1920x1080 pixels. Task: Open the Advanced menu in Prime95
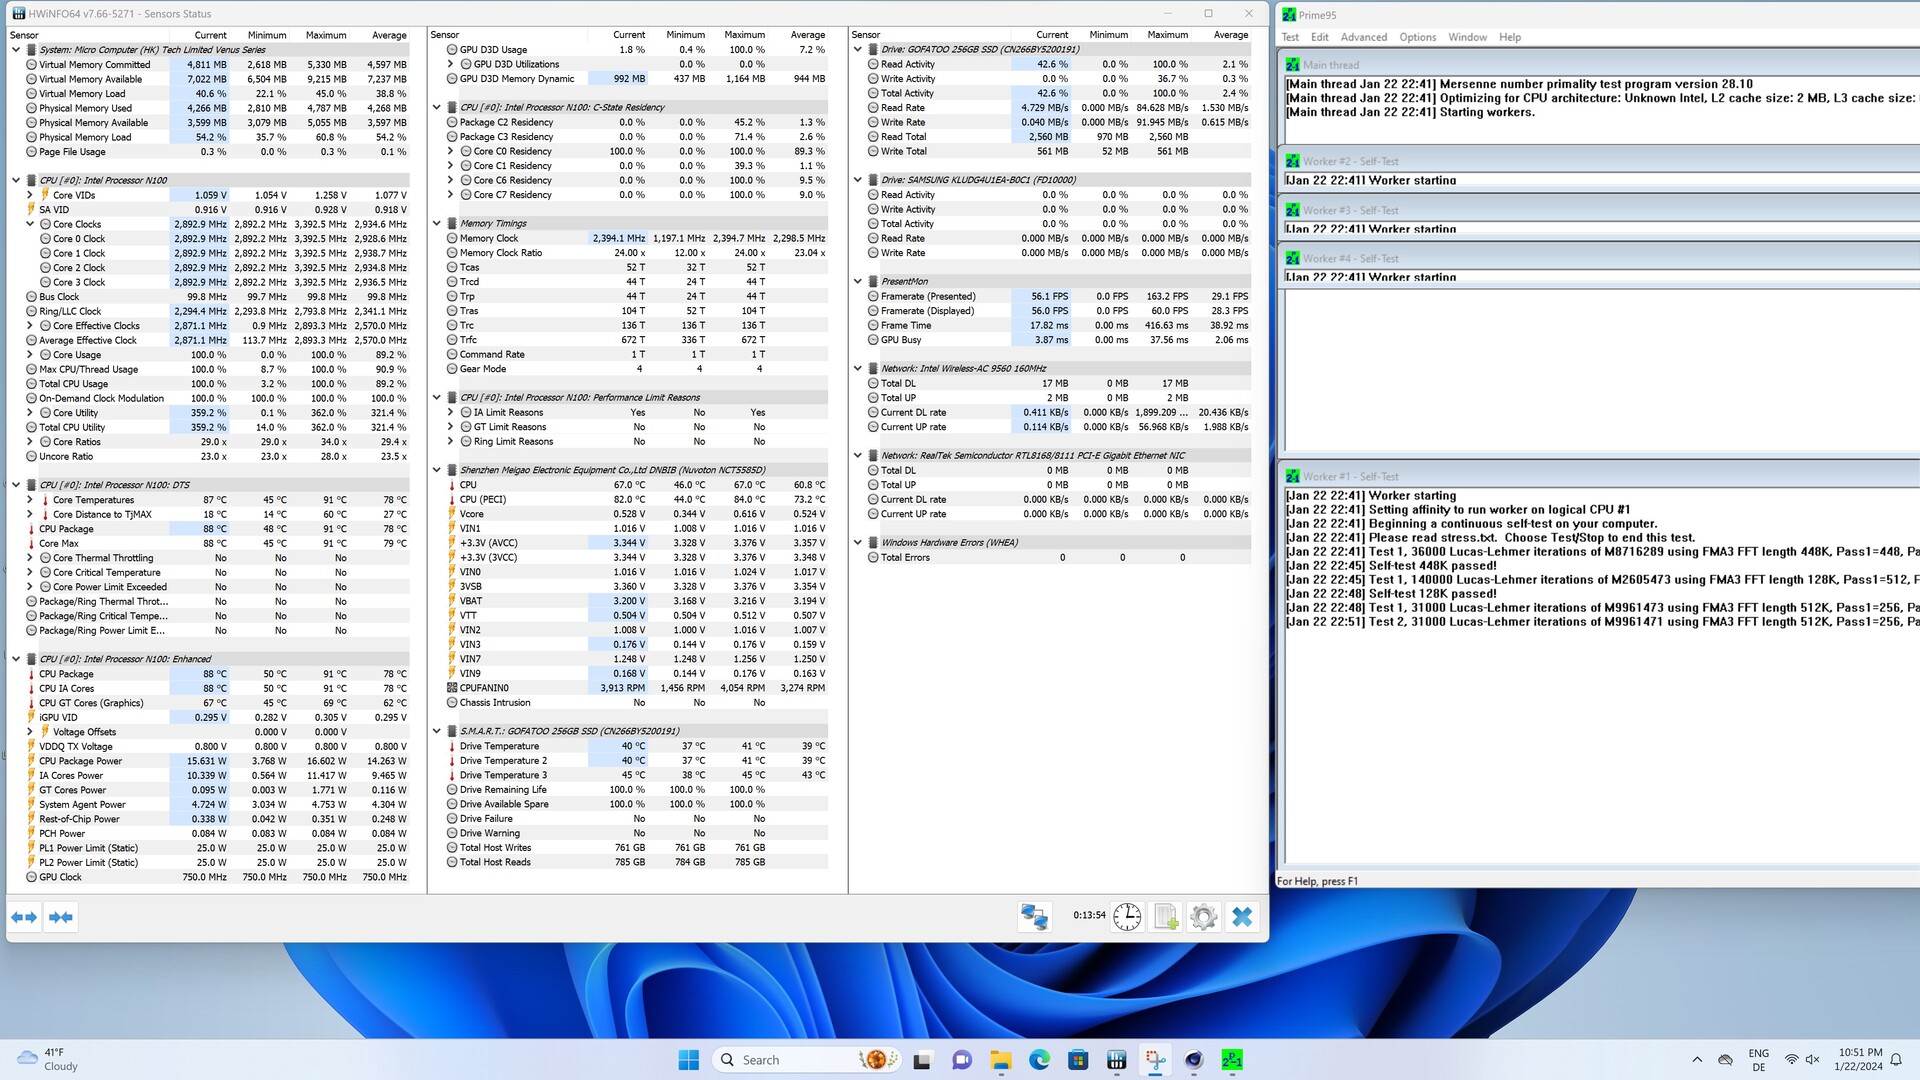pos(1364,37)
